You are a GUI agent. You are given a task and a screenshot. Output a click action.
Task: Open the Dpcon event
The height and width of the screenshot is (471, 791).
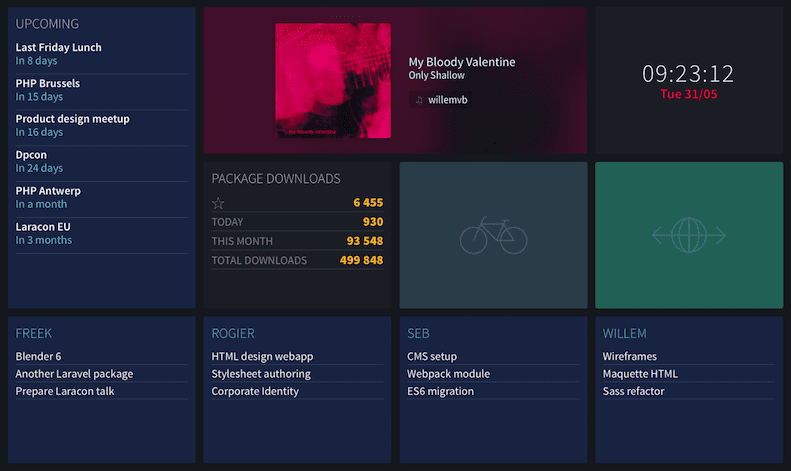click(31, 155)
